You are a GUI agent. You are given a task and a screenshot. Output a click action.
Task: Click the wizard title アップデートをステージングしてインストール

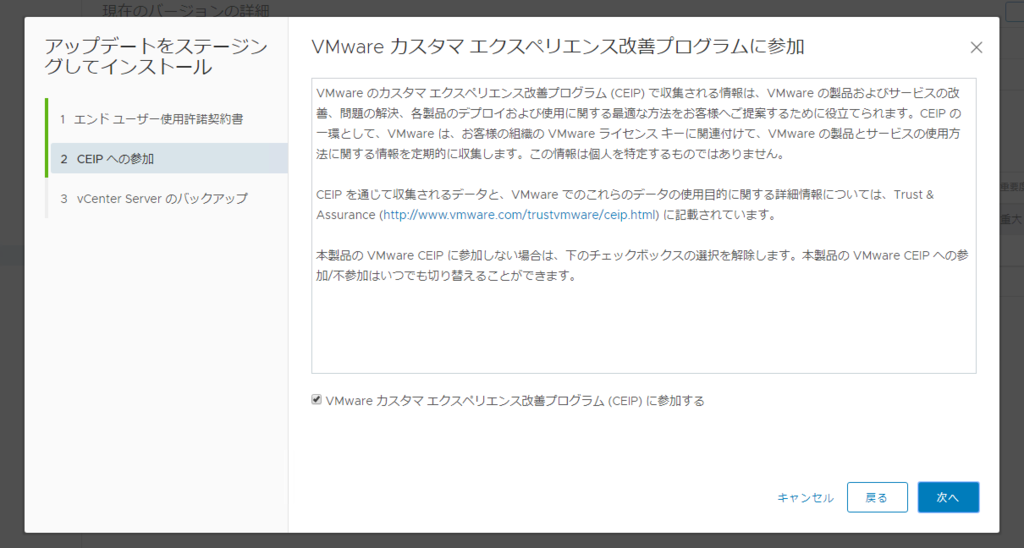(156, 57)
